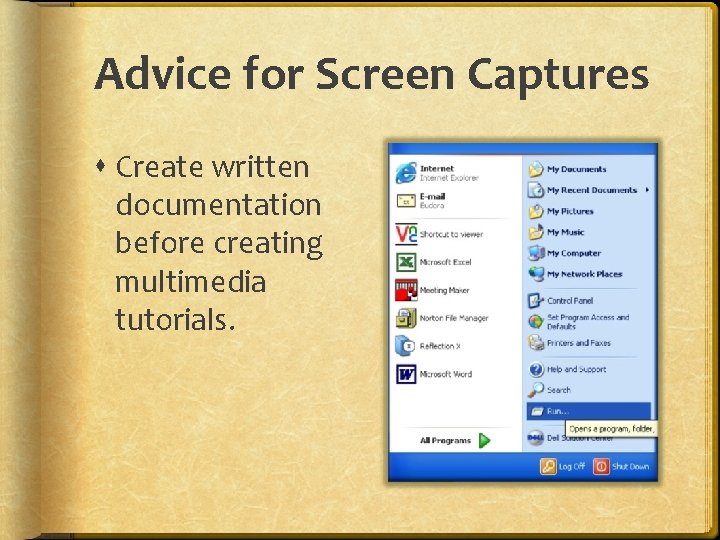Select the E-mail menu entry
Screen dimensions: 720x540
click(455, 201)
